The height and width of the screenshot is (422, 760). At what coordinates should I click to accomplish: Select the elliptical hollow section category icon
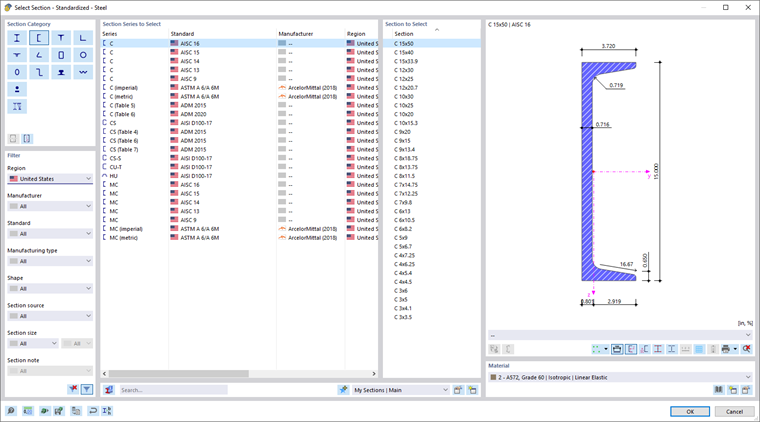[x=17, y=72]
